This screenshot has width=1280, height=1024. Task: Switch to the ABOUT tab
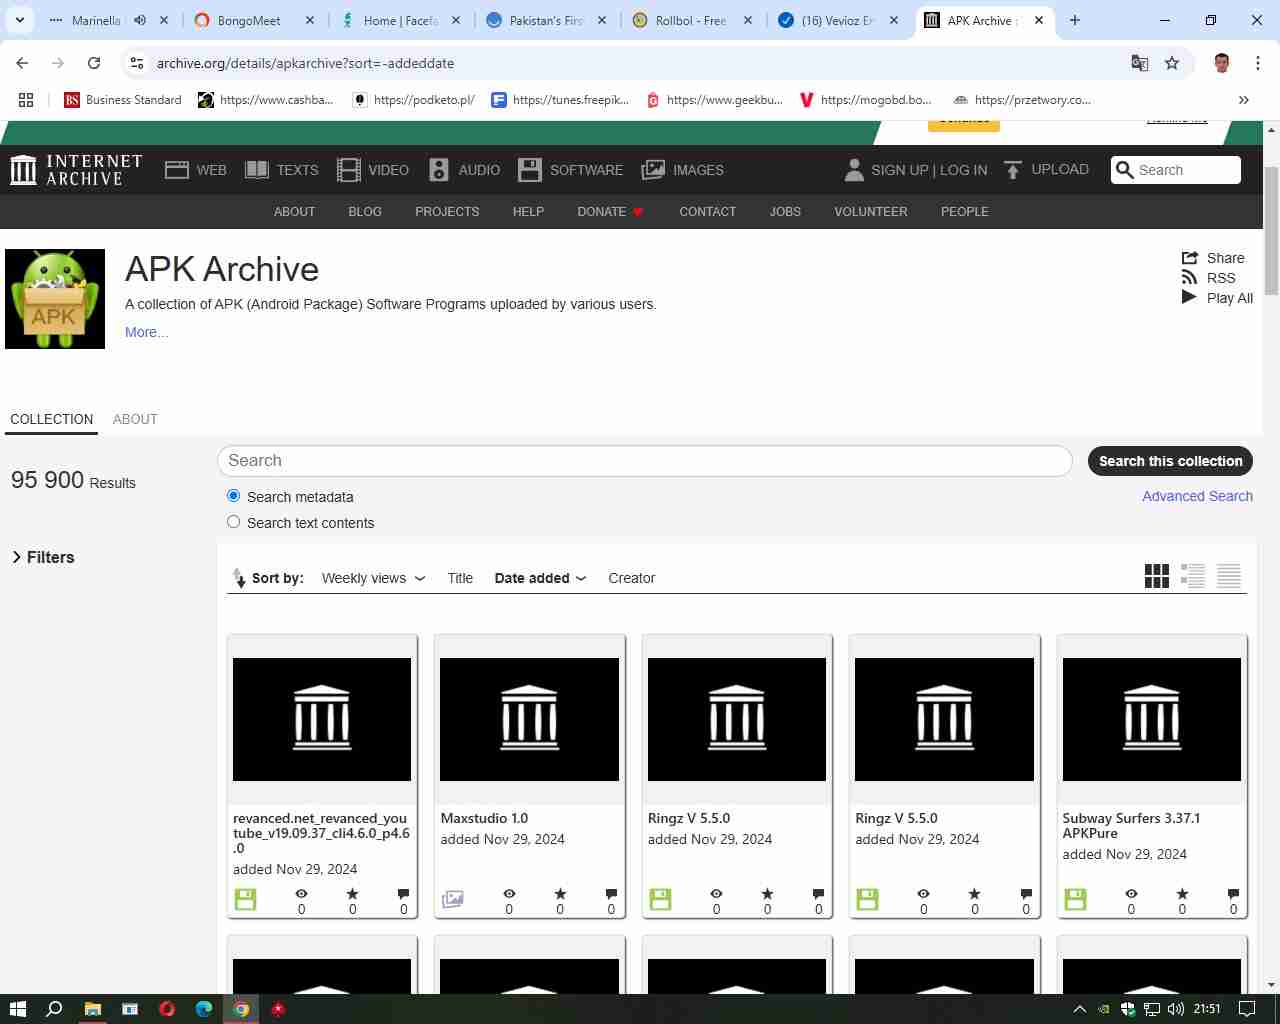click(135, 419)
